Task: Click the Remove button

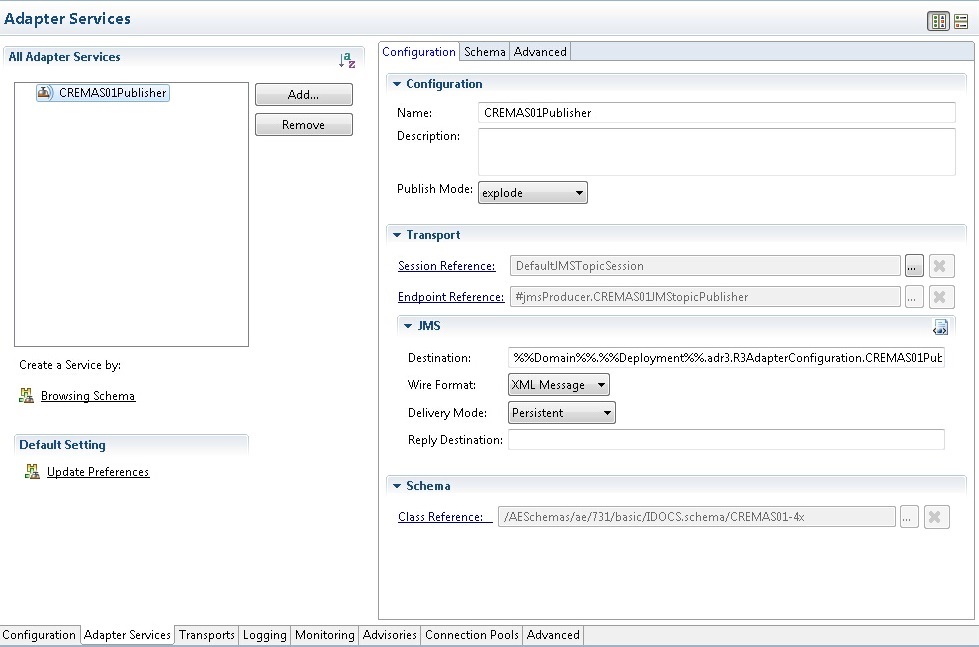Action: click(x=303, y=125)
